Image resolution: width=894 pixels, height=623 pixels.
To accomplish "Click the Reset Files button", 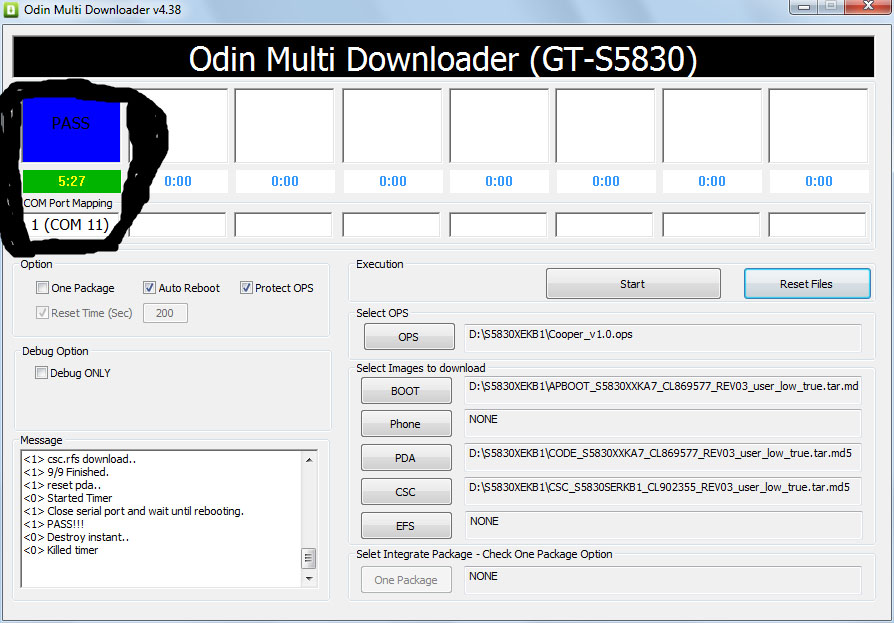I will point(807,284).
